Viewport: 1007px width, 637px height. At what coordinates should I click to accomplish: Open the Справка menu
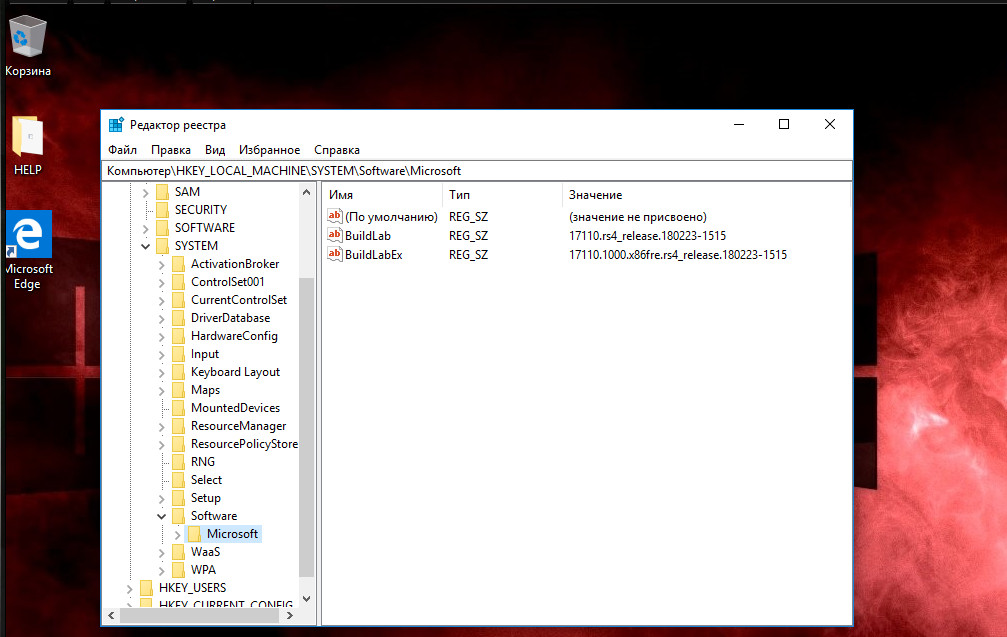click(337, 150)
